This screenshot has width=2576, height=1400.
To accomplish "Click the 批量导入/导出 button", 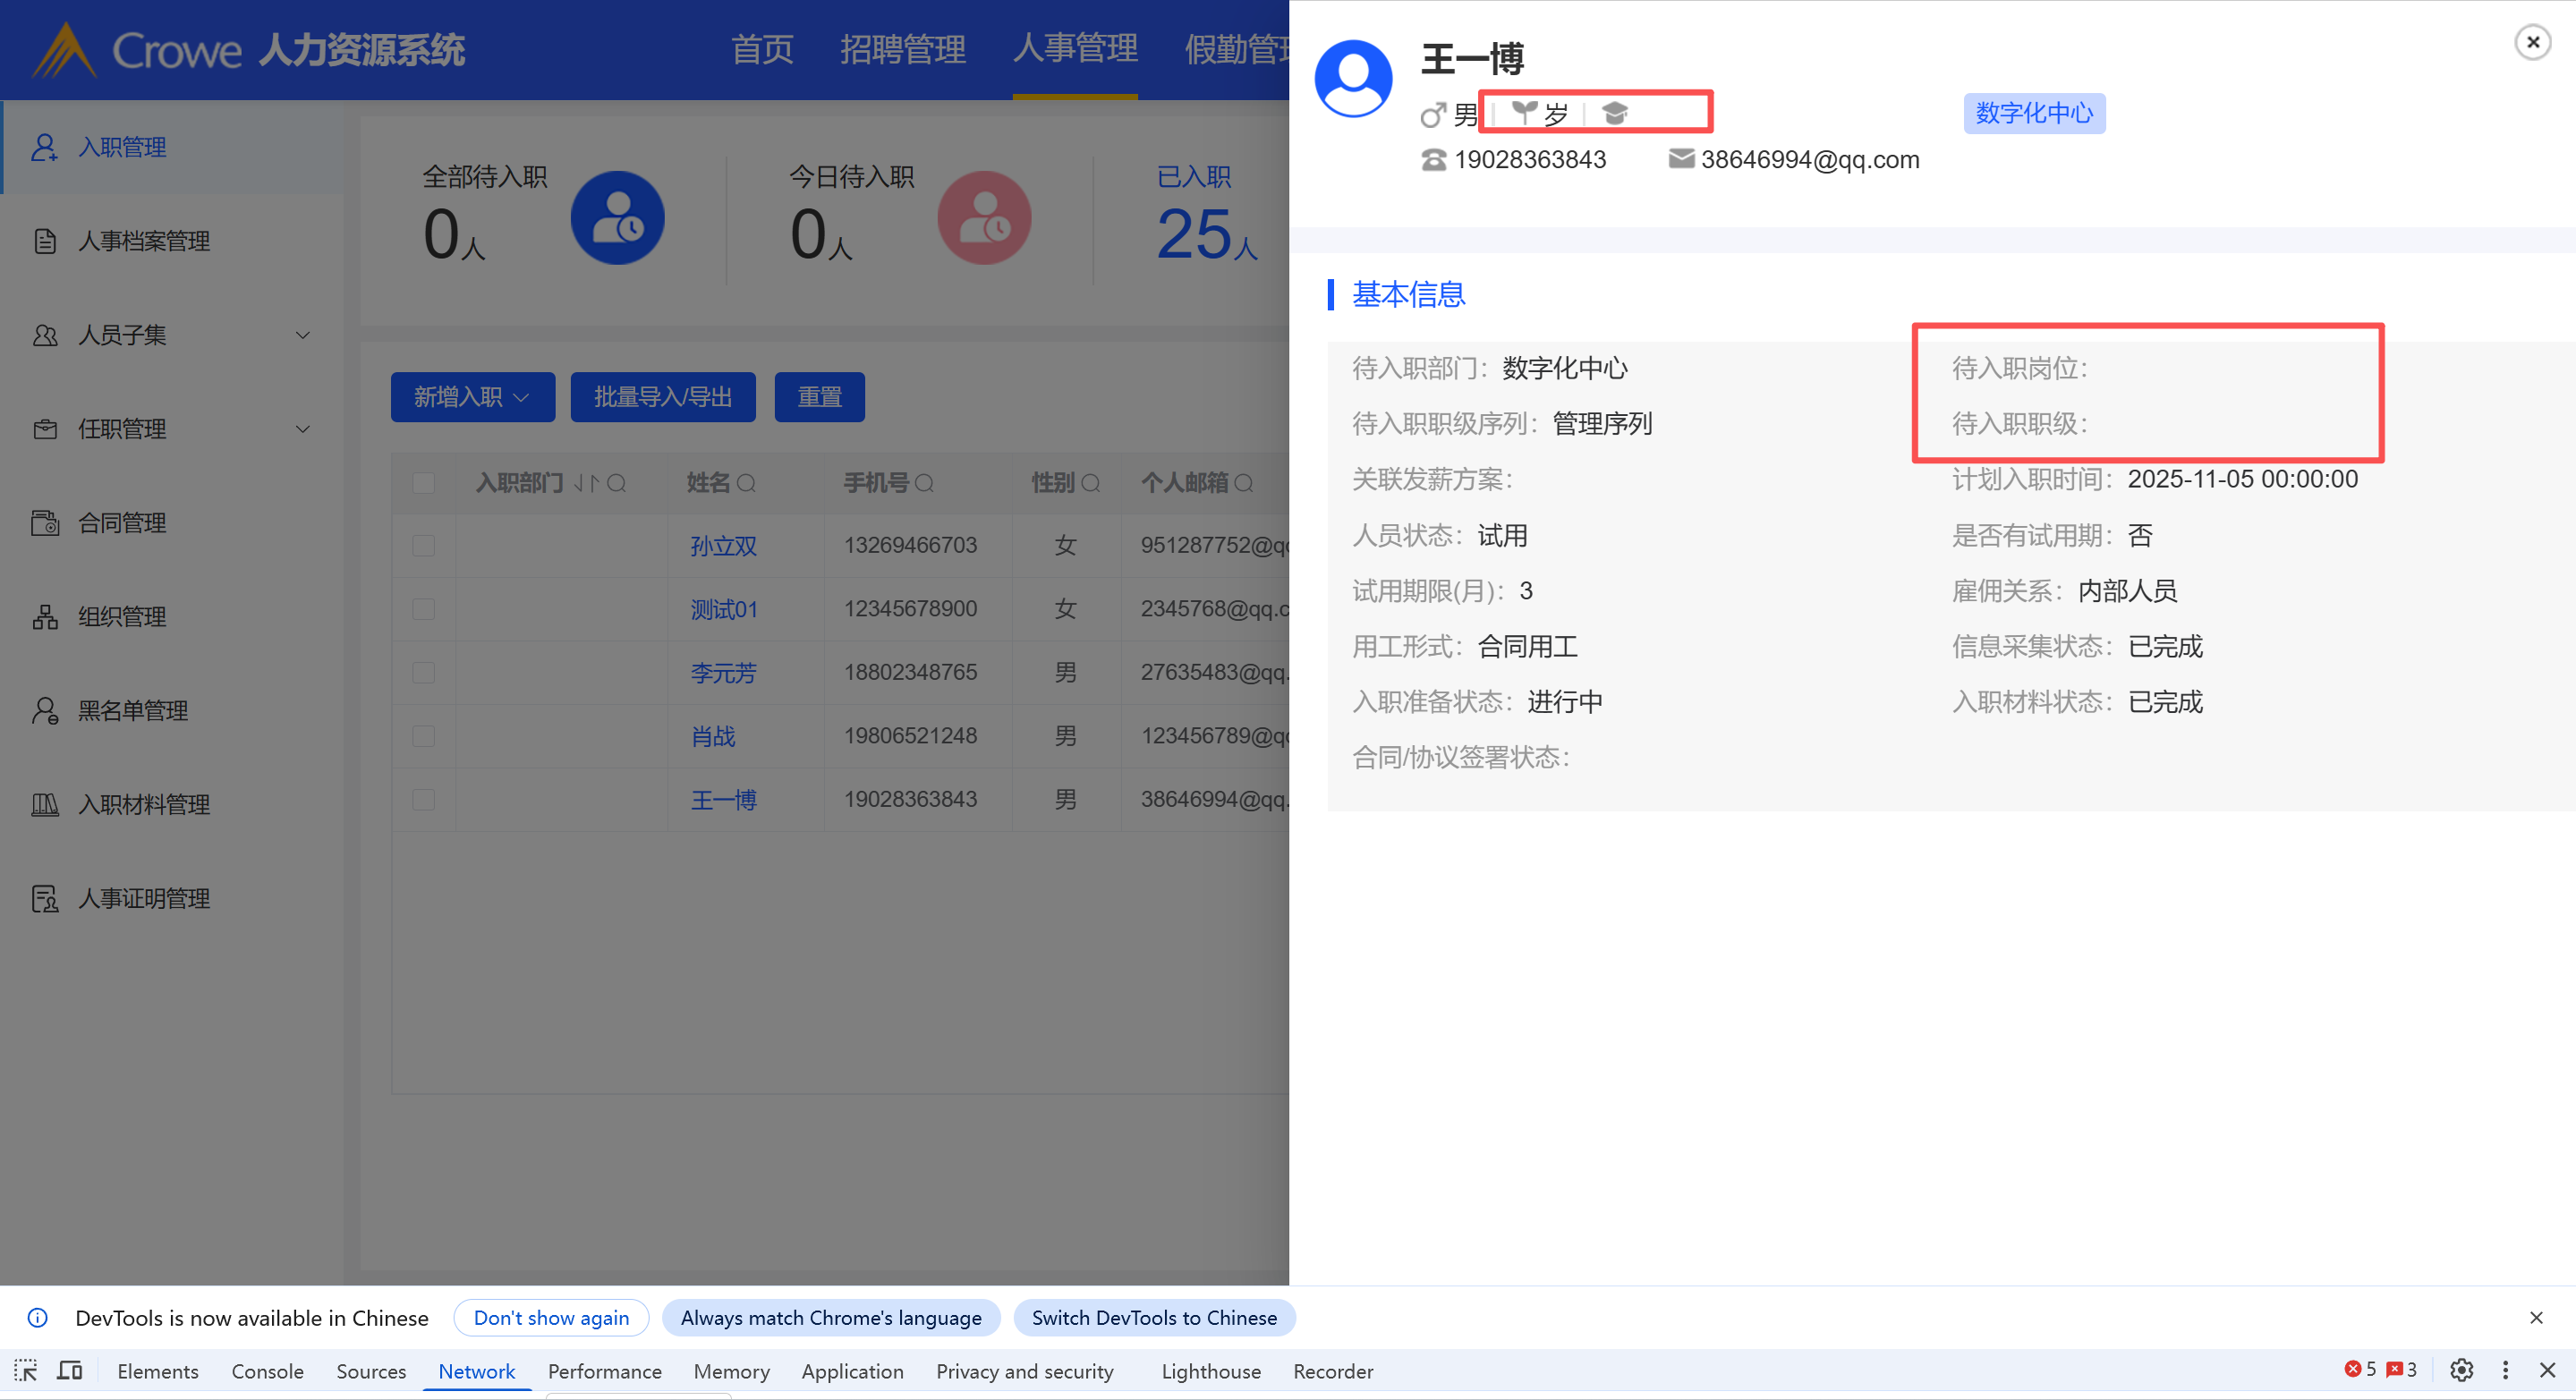I will pos(662,398).
